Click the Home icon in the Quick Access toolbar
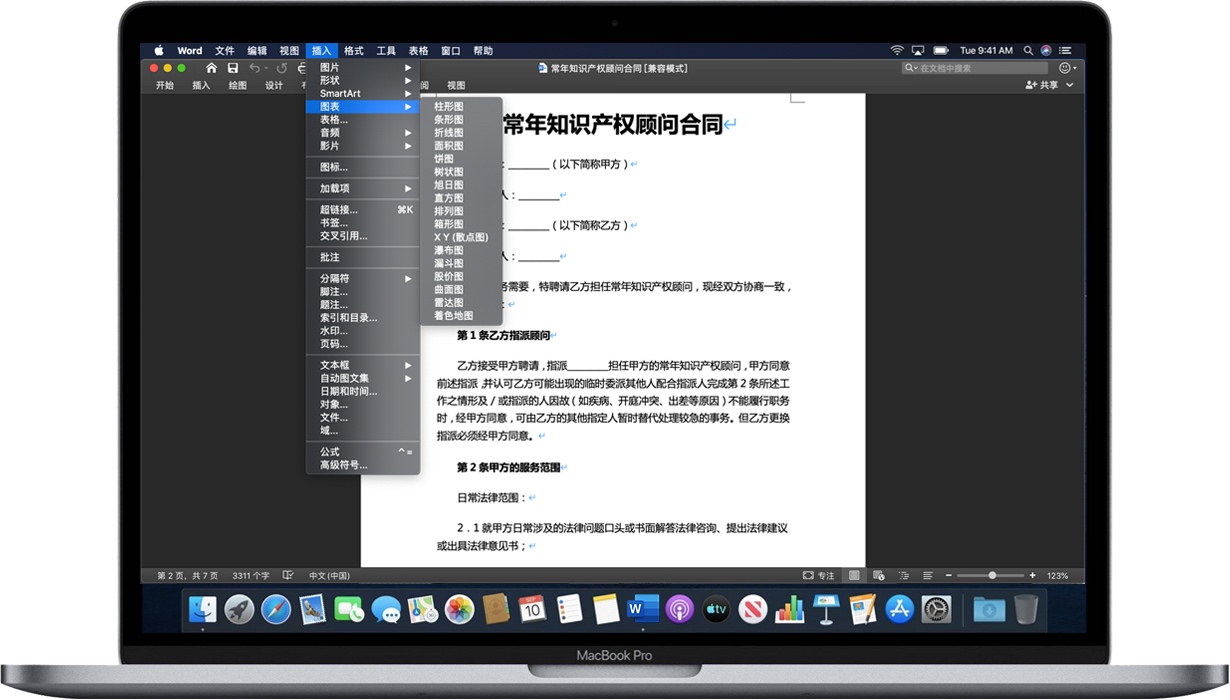 [211, 68]
